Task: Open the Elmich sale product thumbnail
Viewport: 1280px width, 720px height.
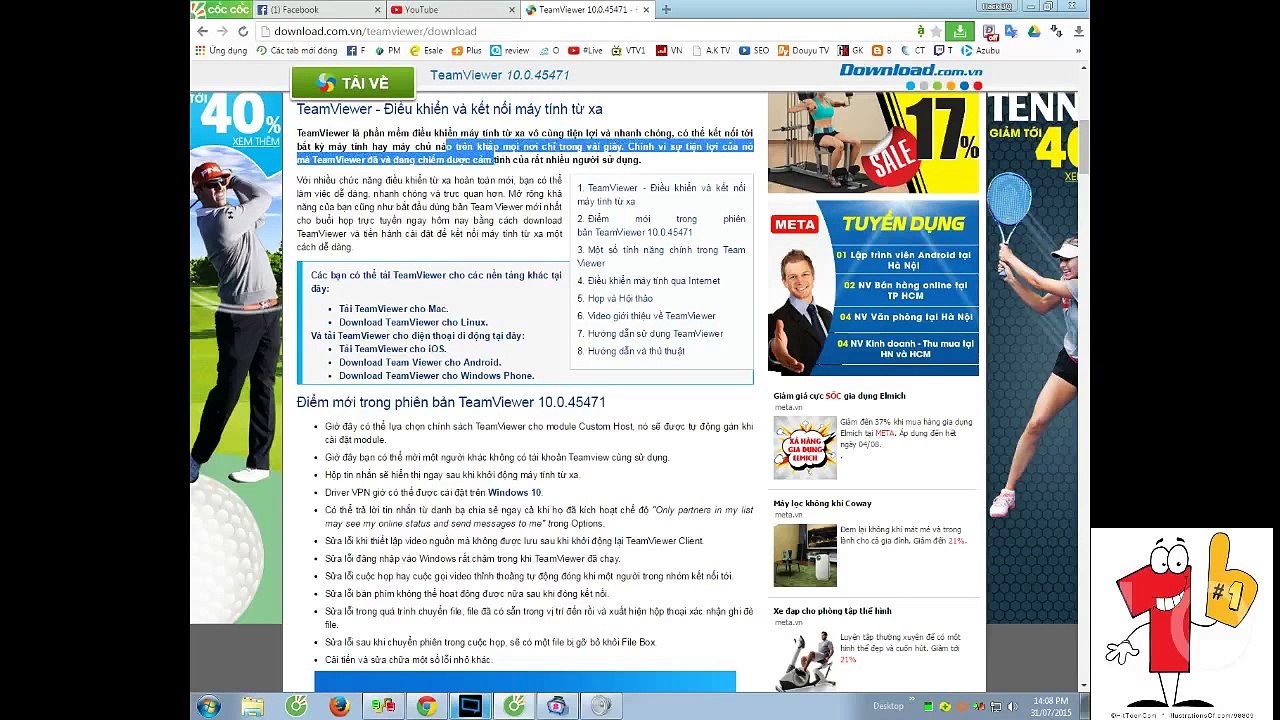Action: tap(804, 447)
